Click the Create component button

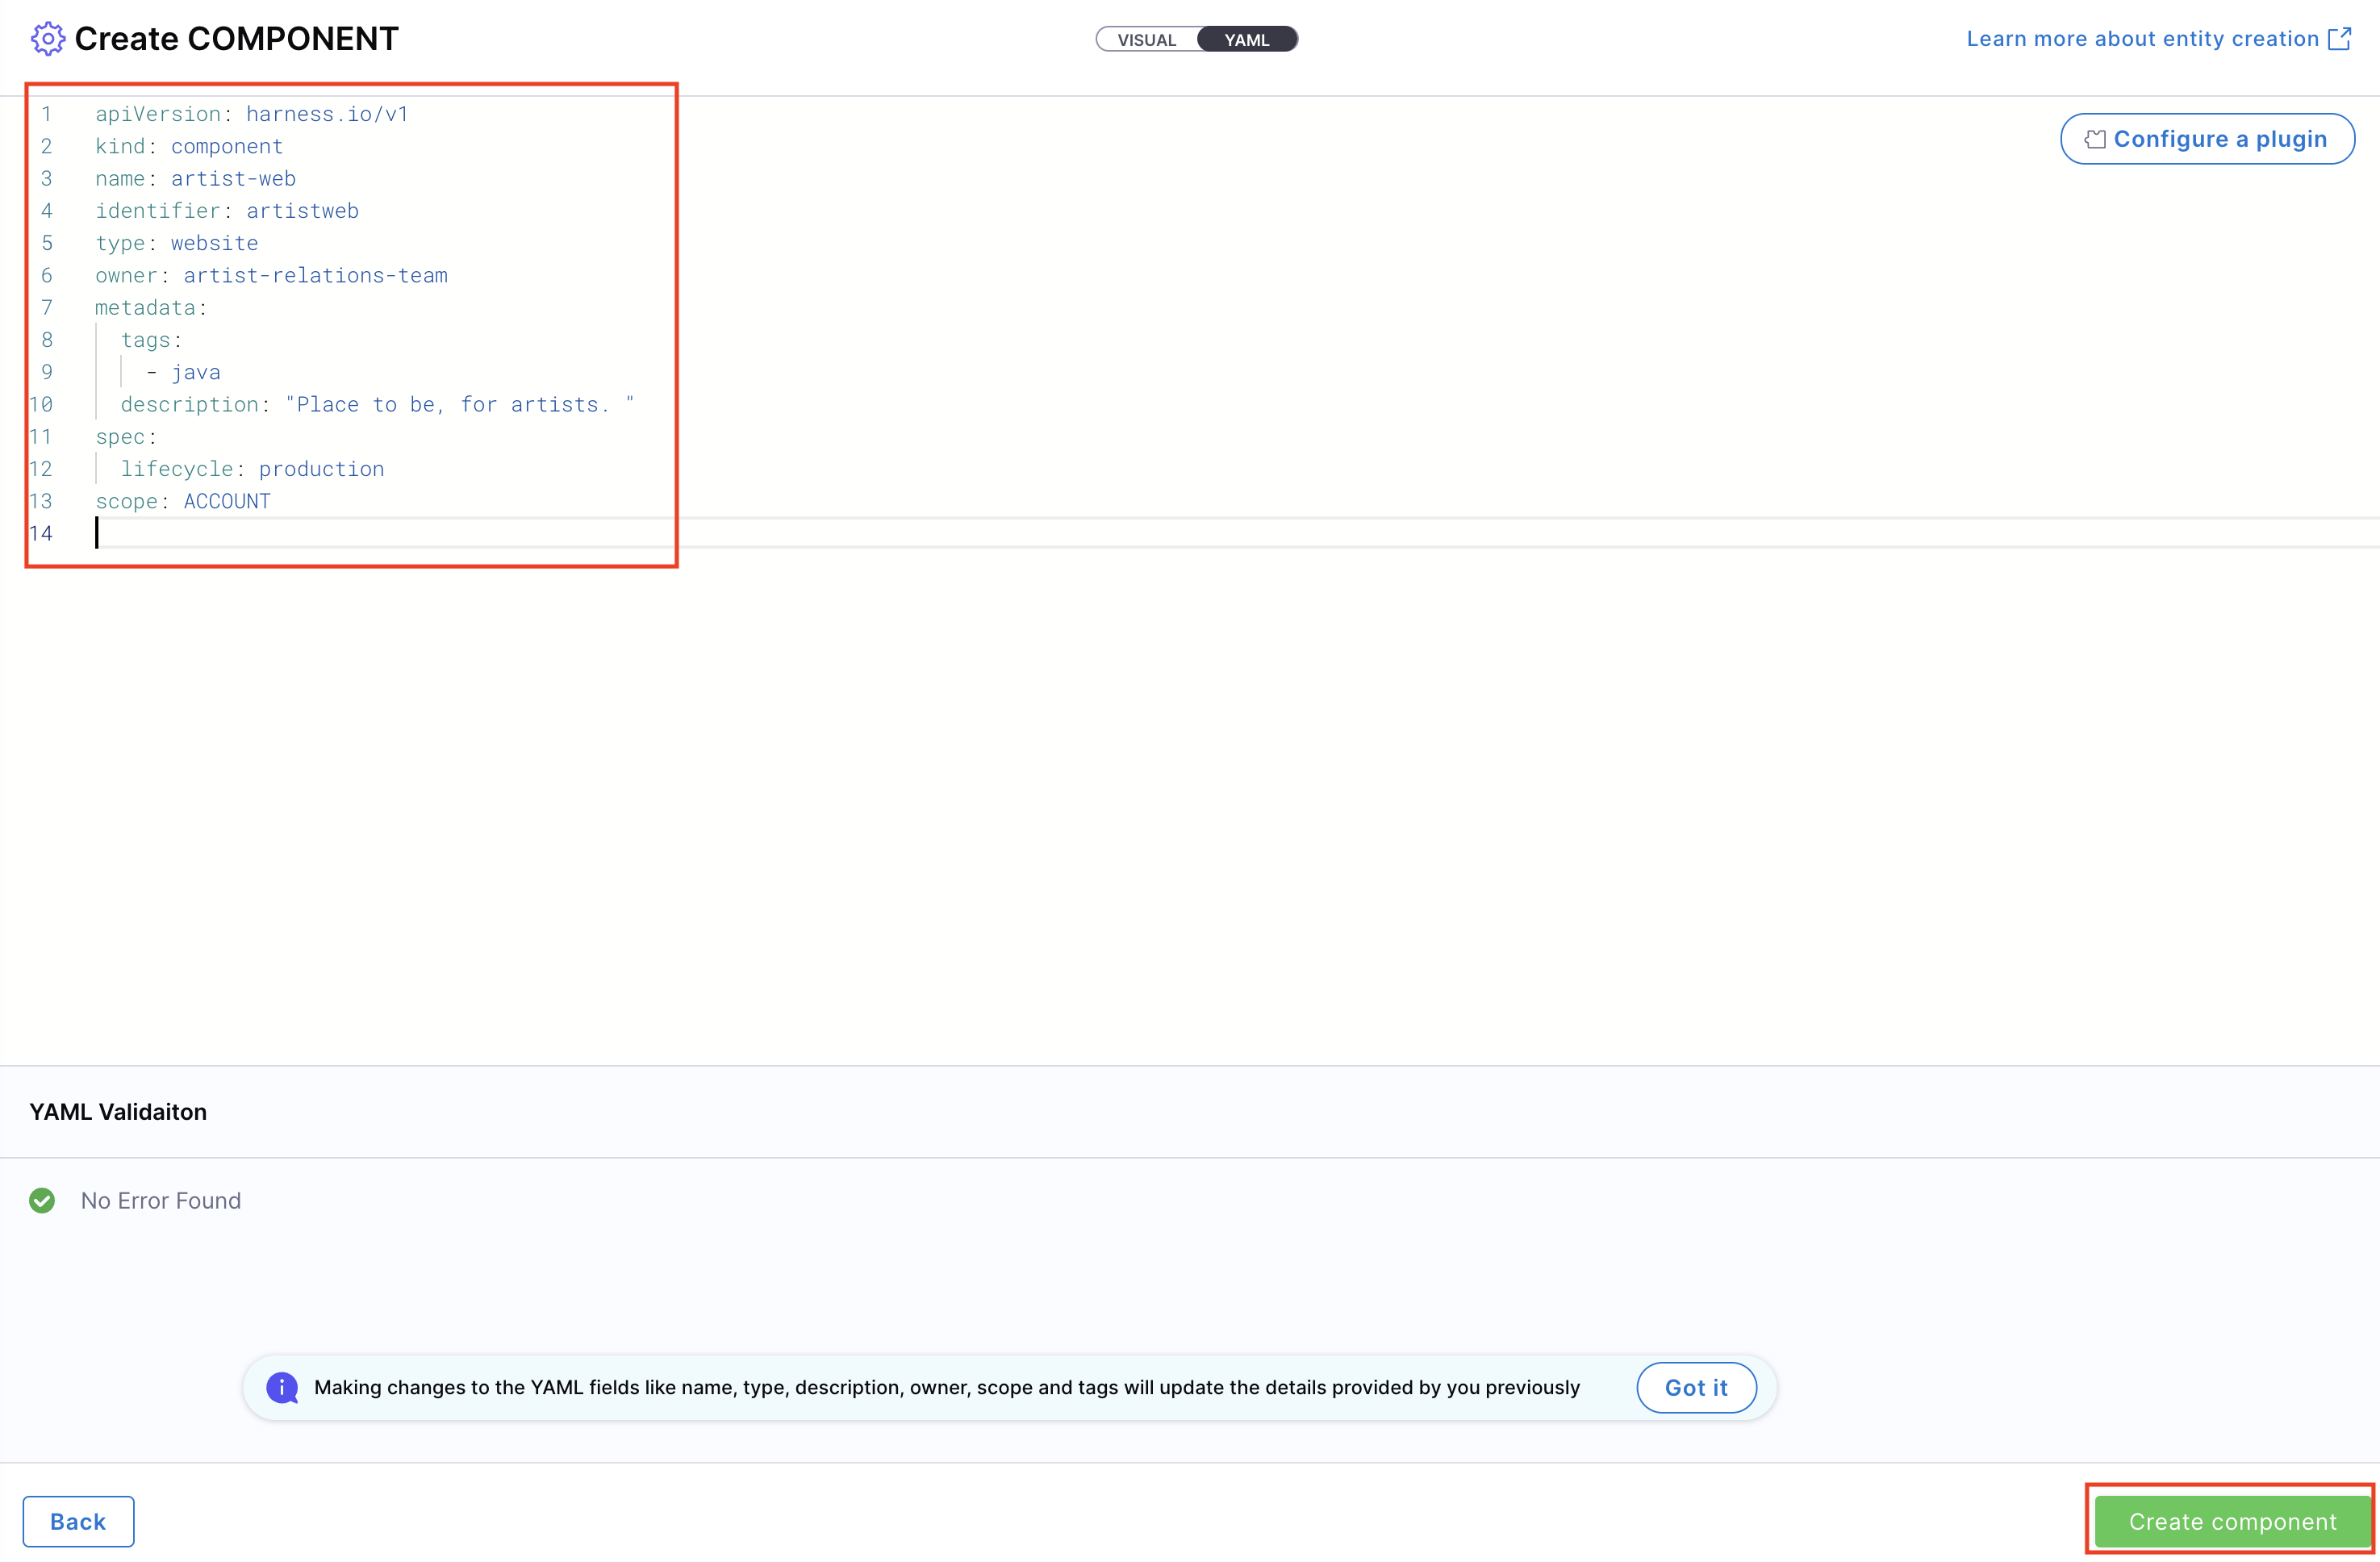point(2232,1521)
